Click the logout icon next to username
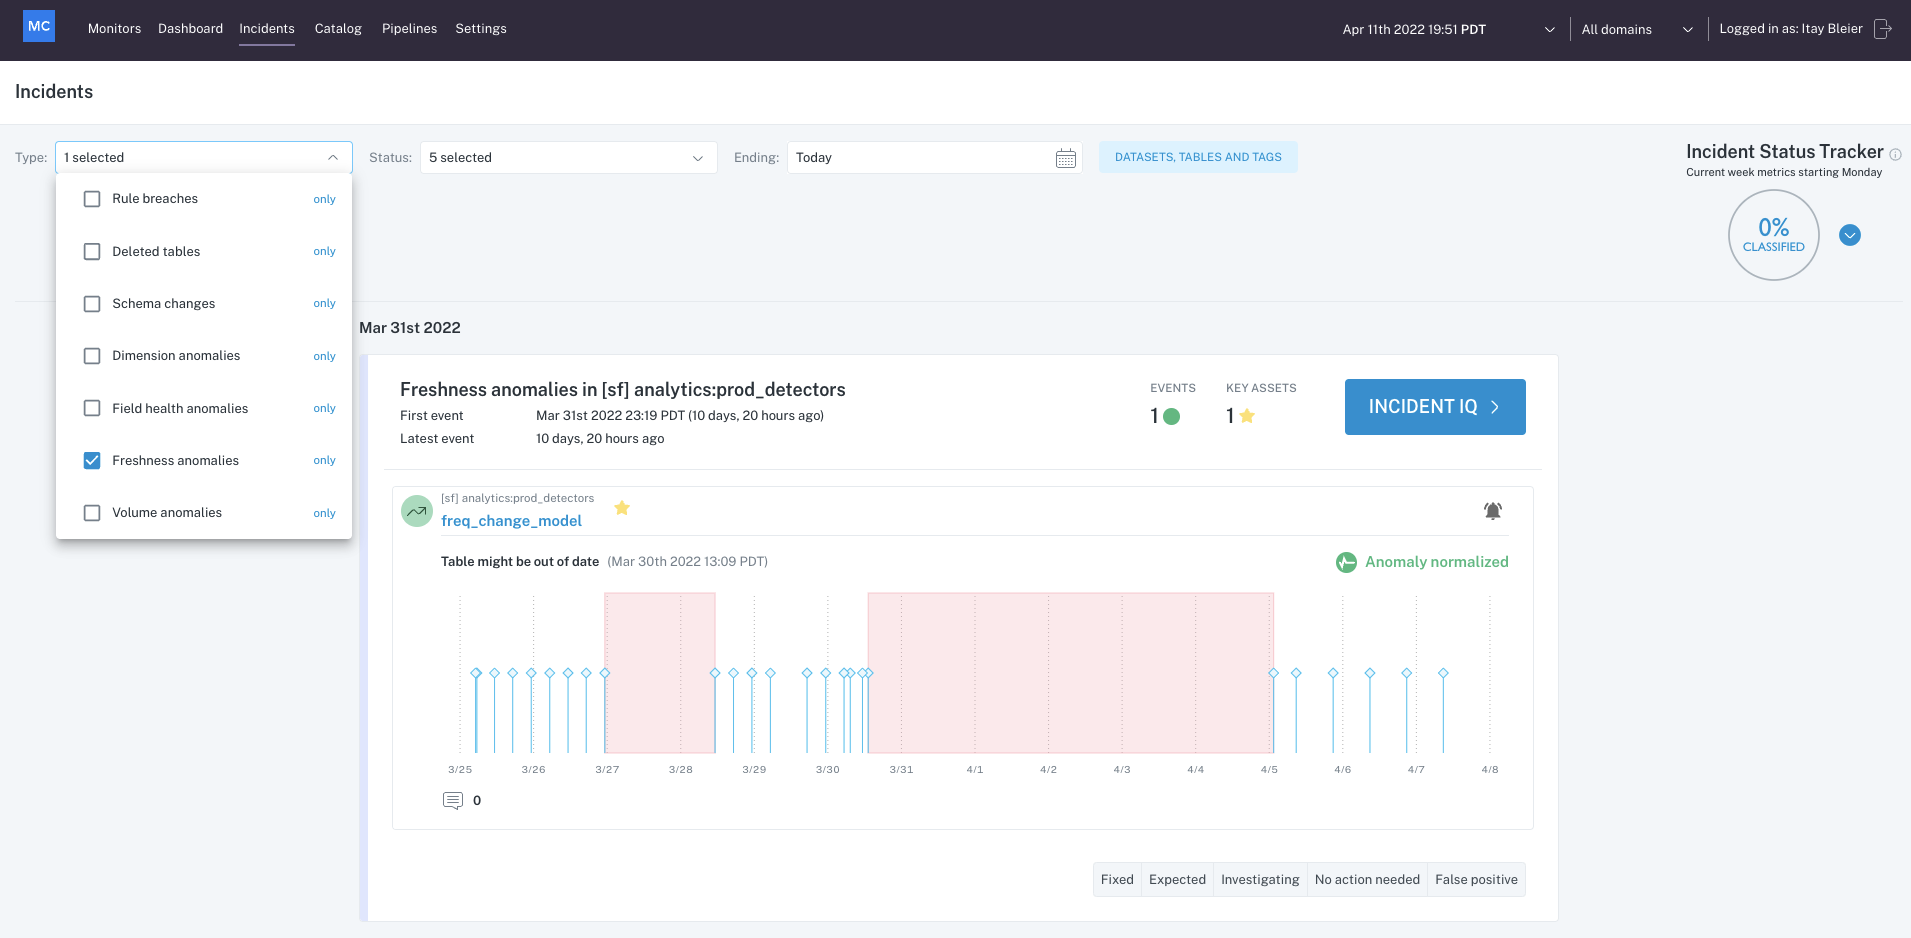1911x938 pixels. tap(1882, 29)
